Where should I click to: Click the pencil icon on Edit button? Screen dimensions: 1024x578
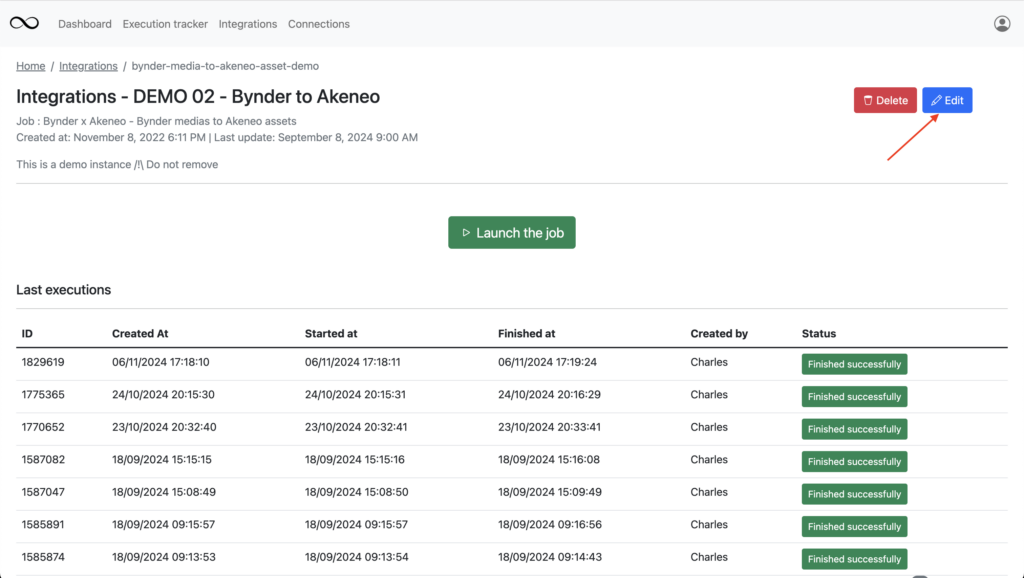pos(935,100)
